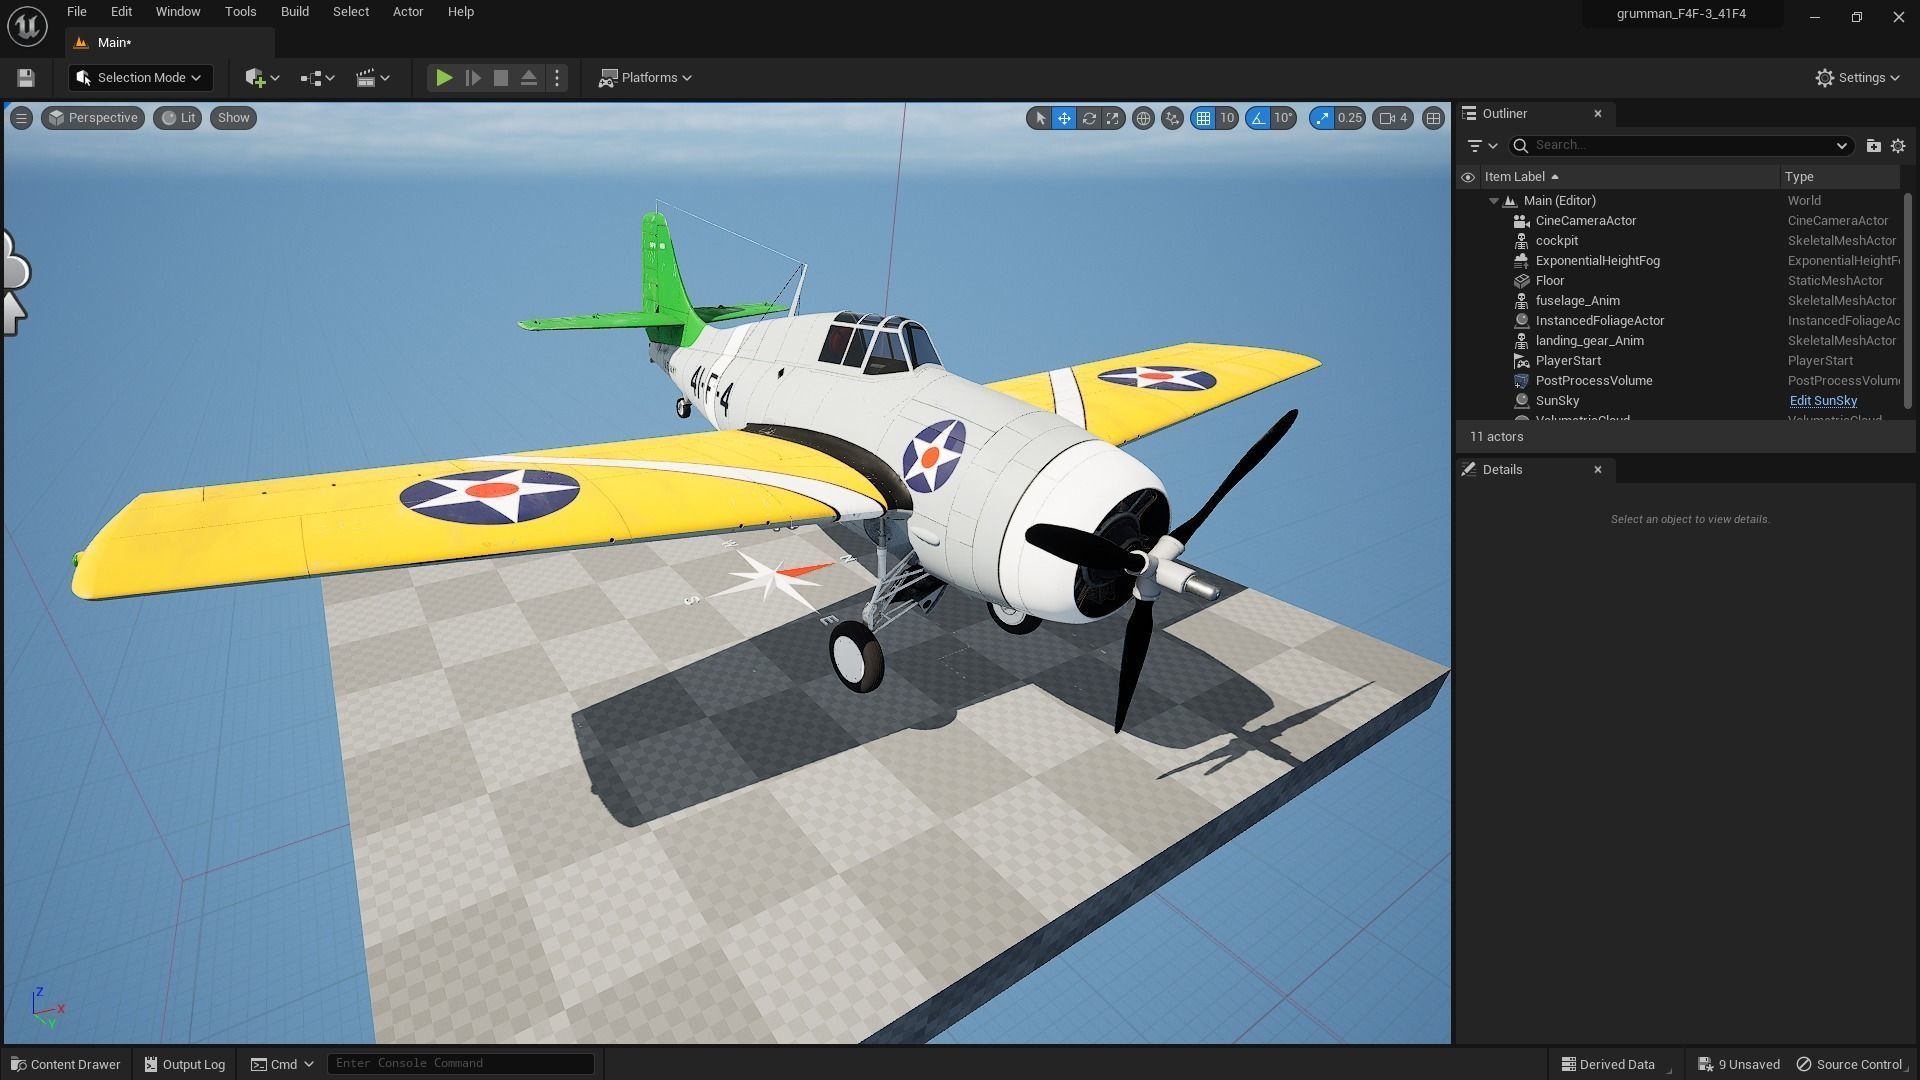Open the Output Log
Image resolution: width=1920 pixels, height=1080 pixels.
pyautogui.click(x=185, y=1064)
